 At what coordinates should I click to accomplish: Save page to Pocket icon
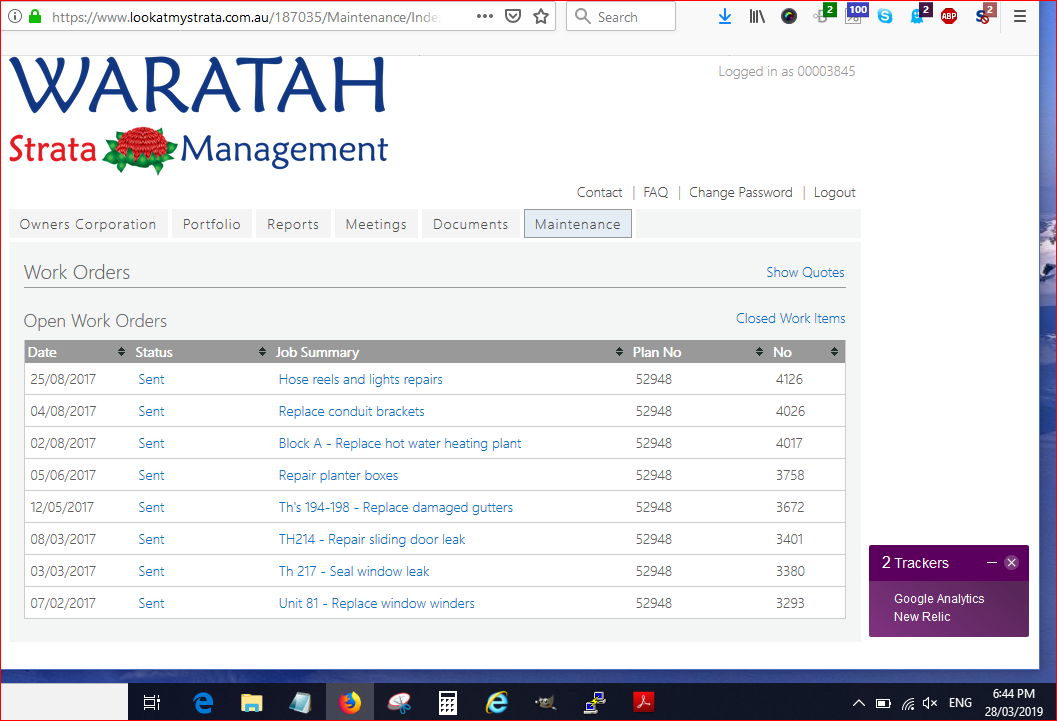coord(512,16)
